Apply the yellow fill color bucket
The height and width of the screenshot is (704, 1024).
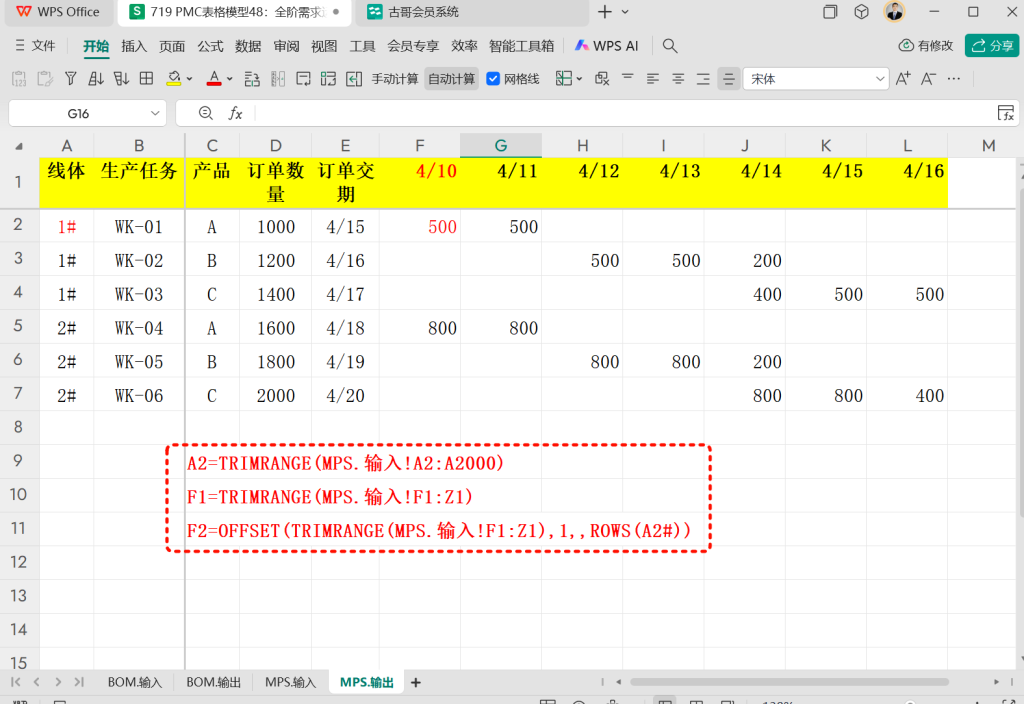tap(174, 79)
